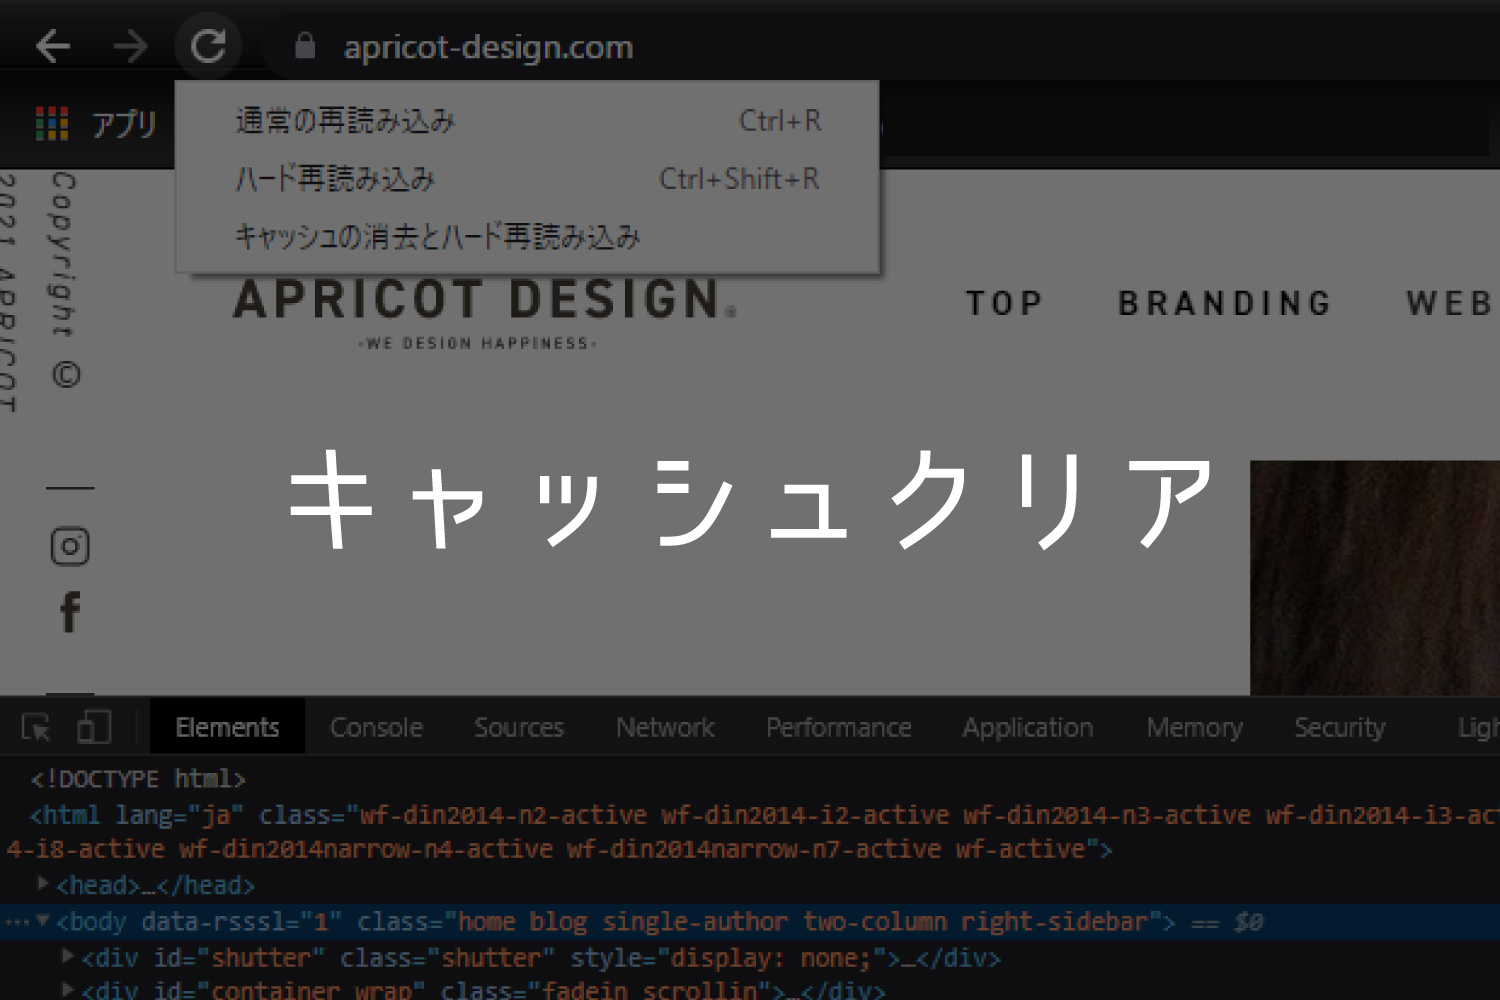Click the padlock site security icon

pyautogui.click(x=305, y=46)
